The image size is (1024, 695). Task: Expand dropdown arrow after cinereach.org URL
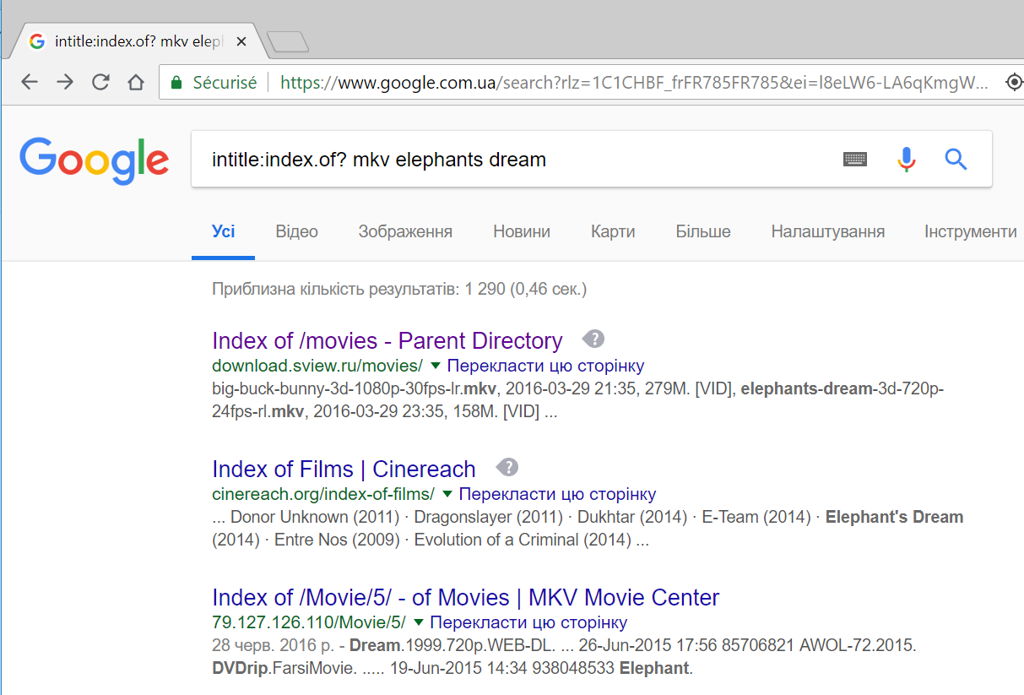[447, 494]
